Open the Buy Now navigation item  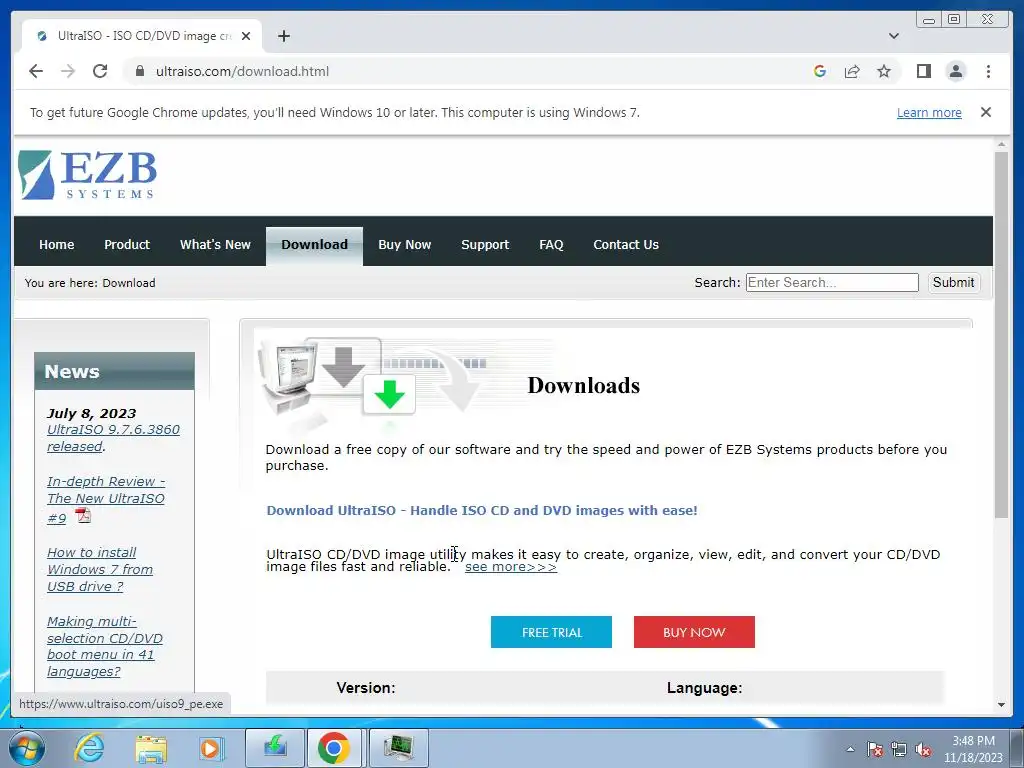[x=404, y=244]
